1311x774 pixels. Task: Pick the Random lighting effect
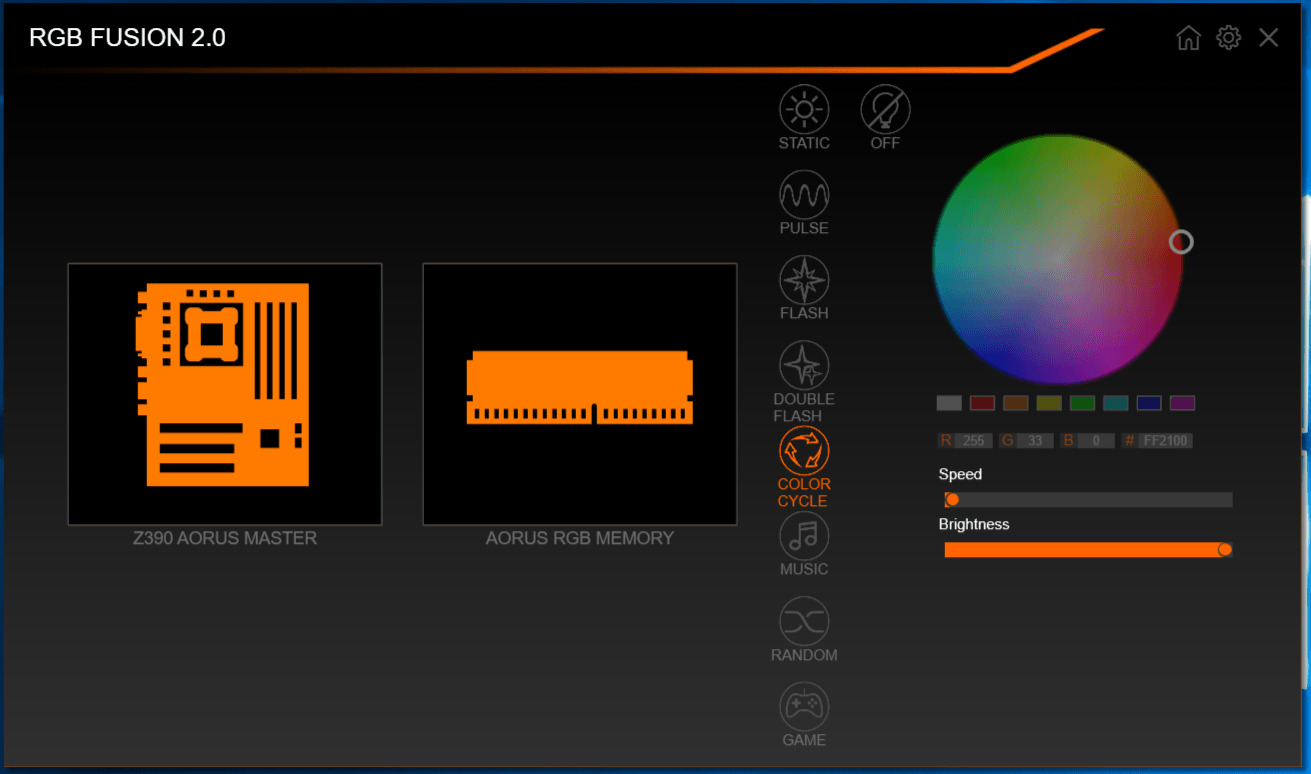(x=804, y=621)
